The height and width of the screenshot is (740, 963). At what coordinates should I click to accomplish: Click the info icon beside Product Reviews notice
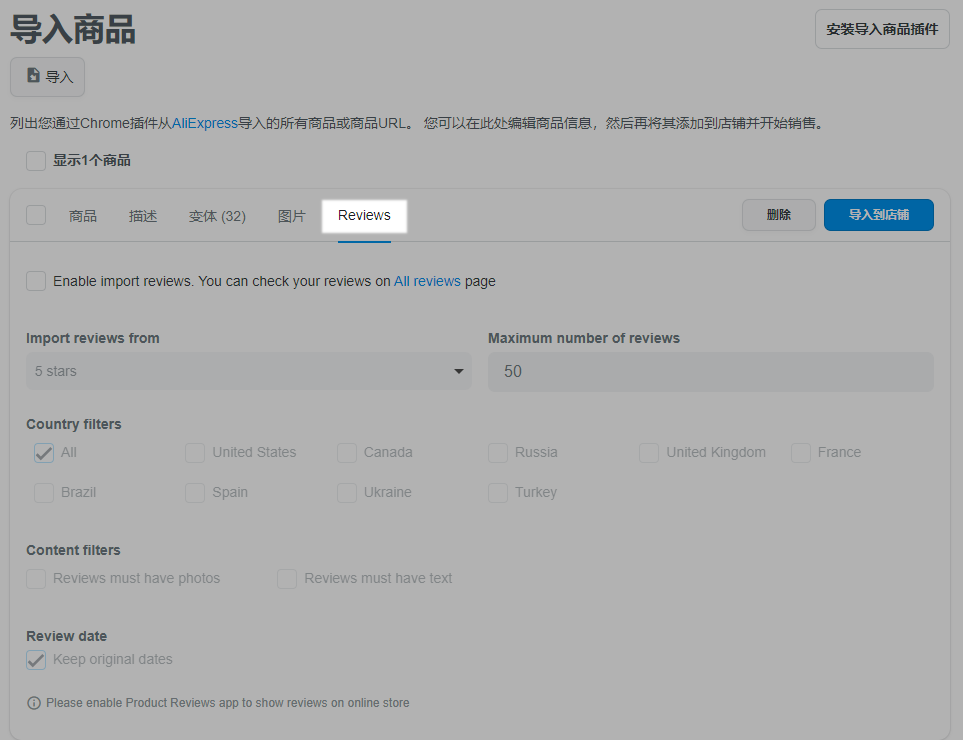click(34, 703)
